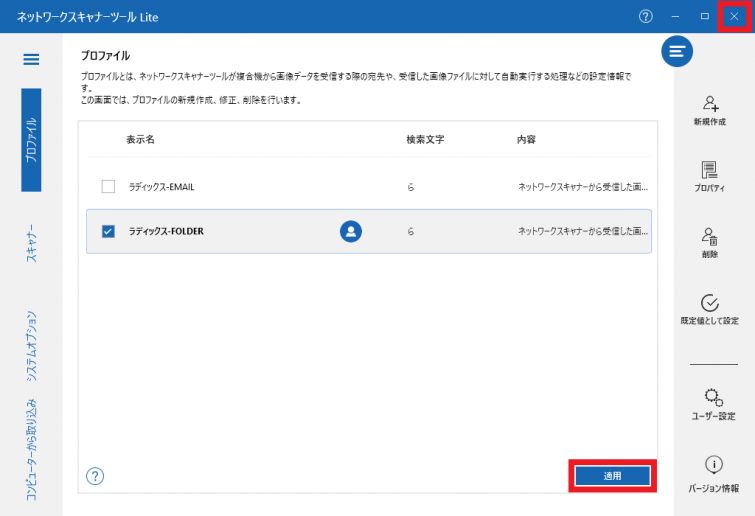Maximize the ネットワークスキャナーツール window
Viewport: 755px width, 516px height.
click(704, 16)
